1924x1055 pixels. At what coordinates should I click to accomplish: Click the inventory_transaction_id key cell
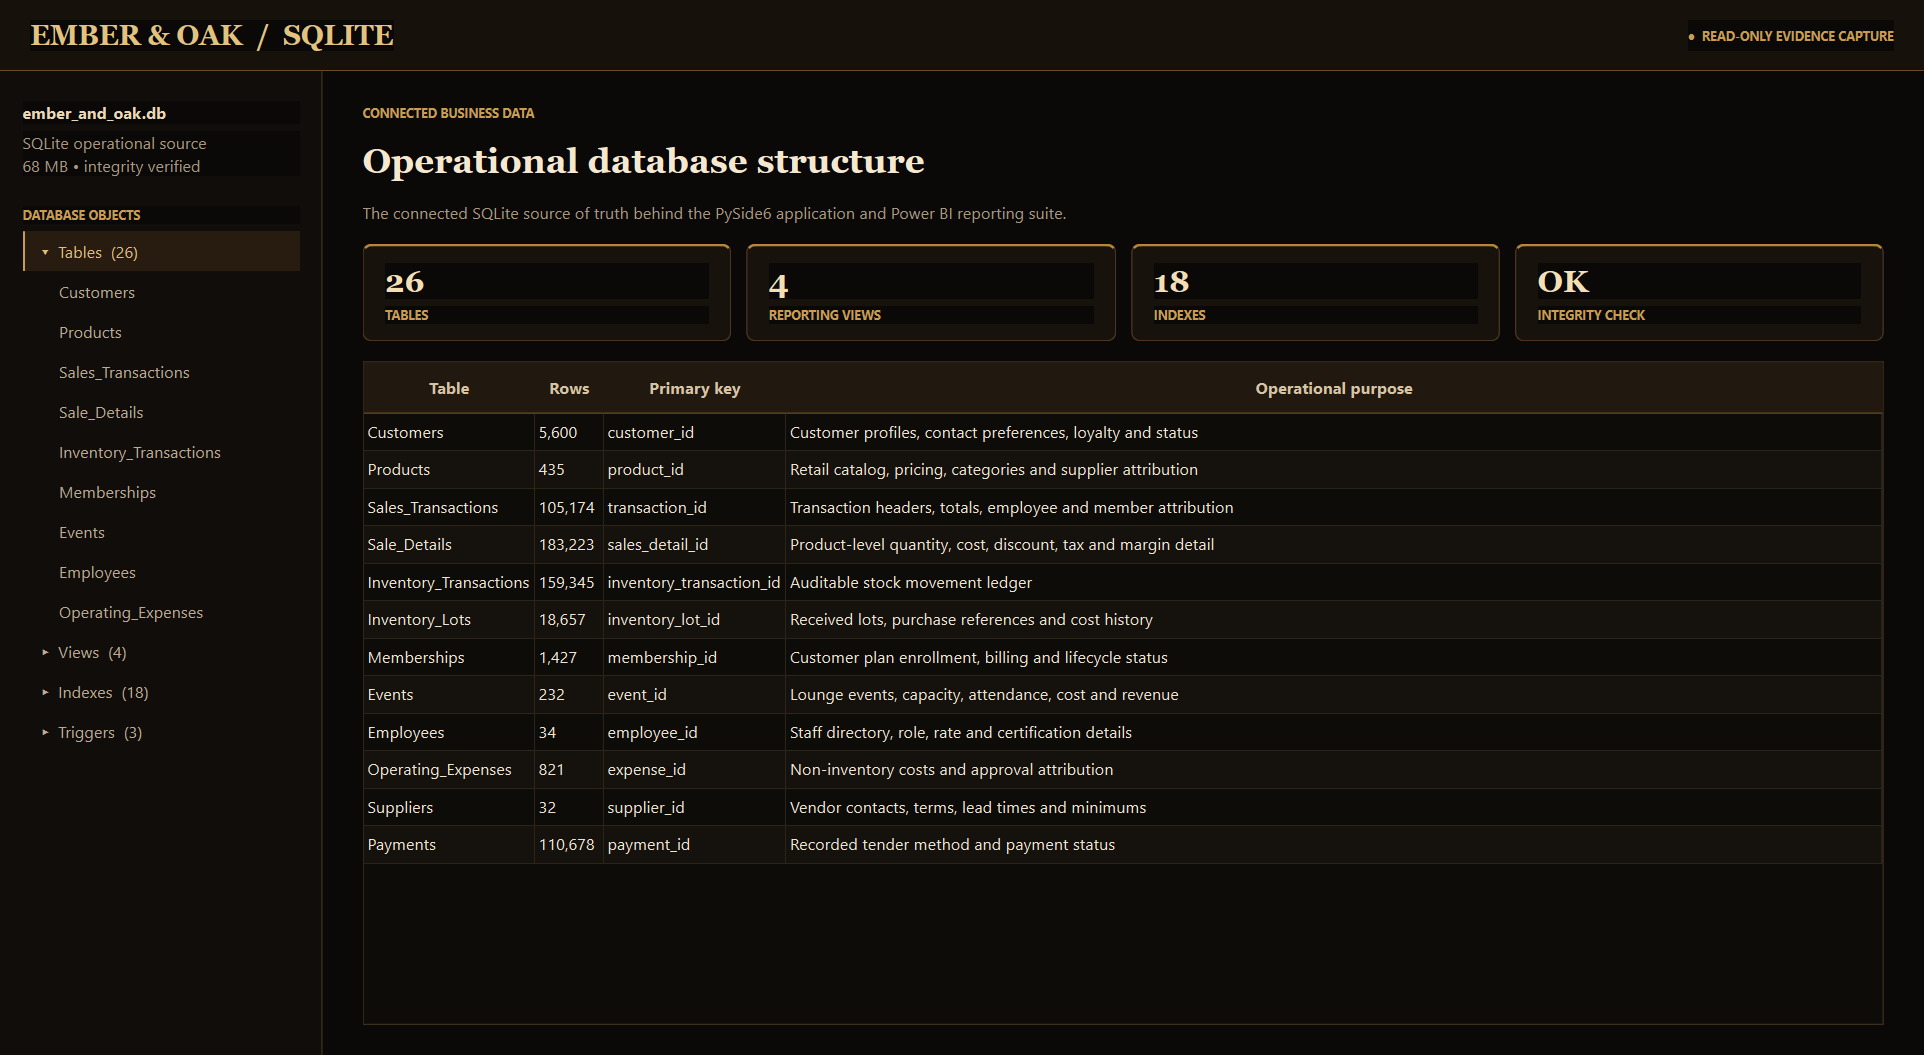coord(694,582)
